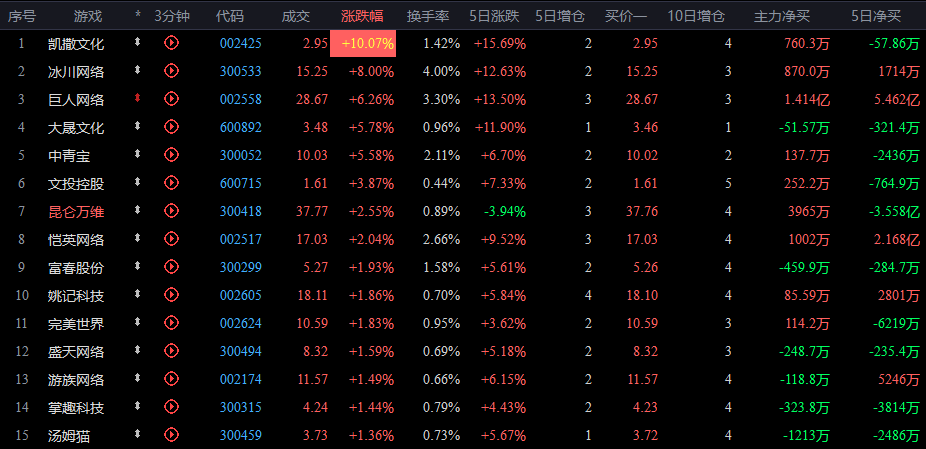Screen dimensions: 926x449
Task: Click the star-column marker beside 游族网络
Action: [138, 378]
